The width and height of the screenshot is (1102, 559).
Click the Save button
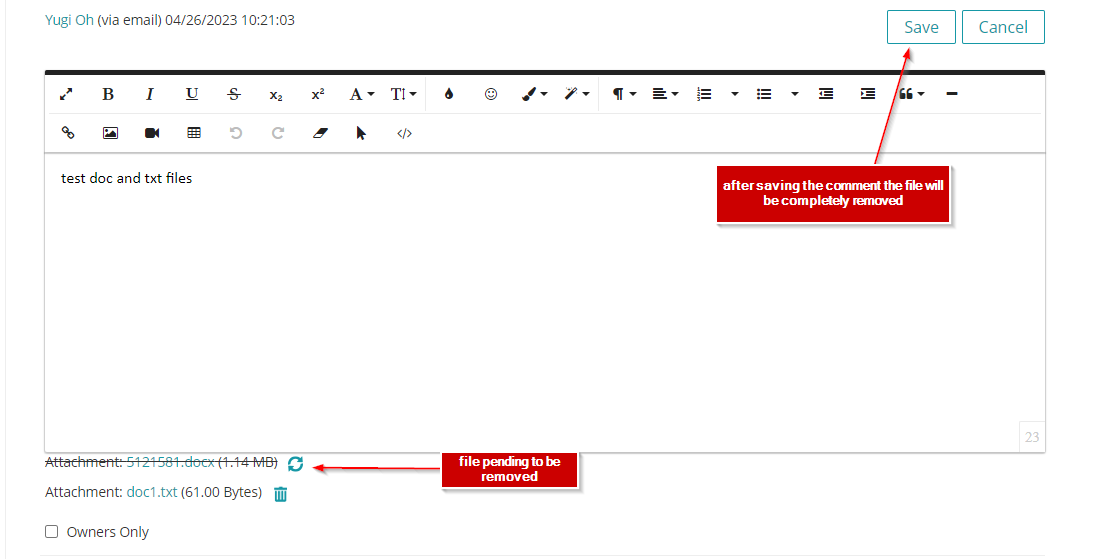pyautogui.click(x=920, y=27)
